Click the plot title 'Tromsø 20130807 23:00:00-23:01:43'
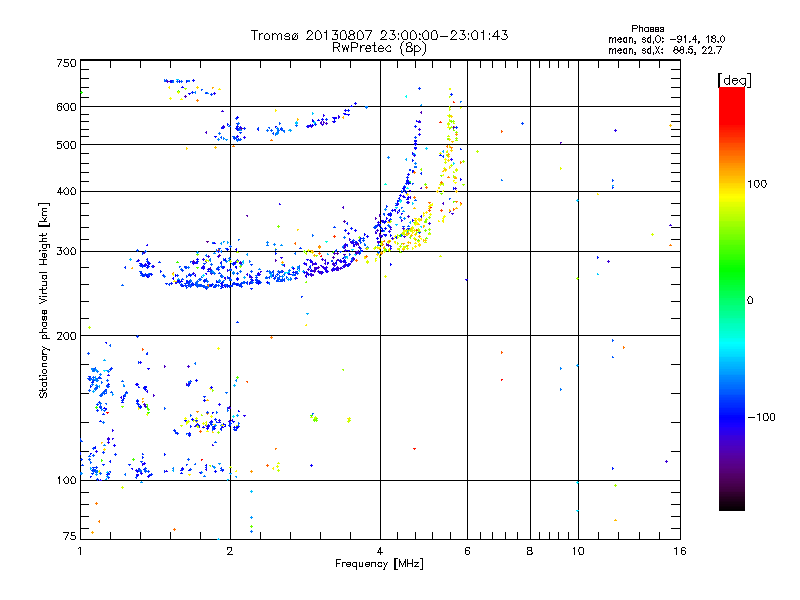The image size is (800, 600). (379, 35)
